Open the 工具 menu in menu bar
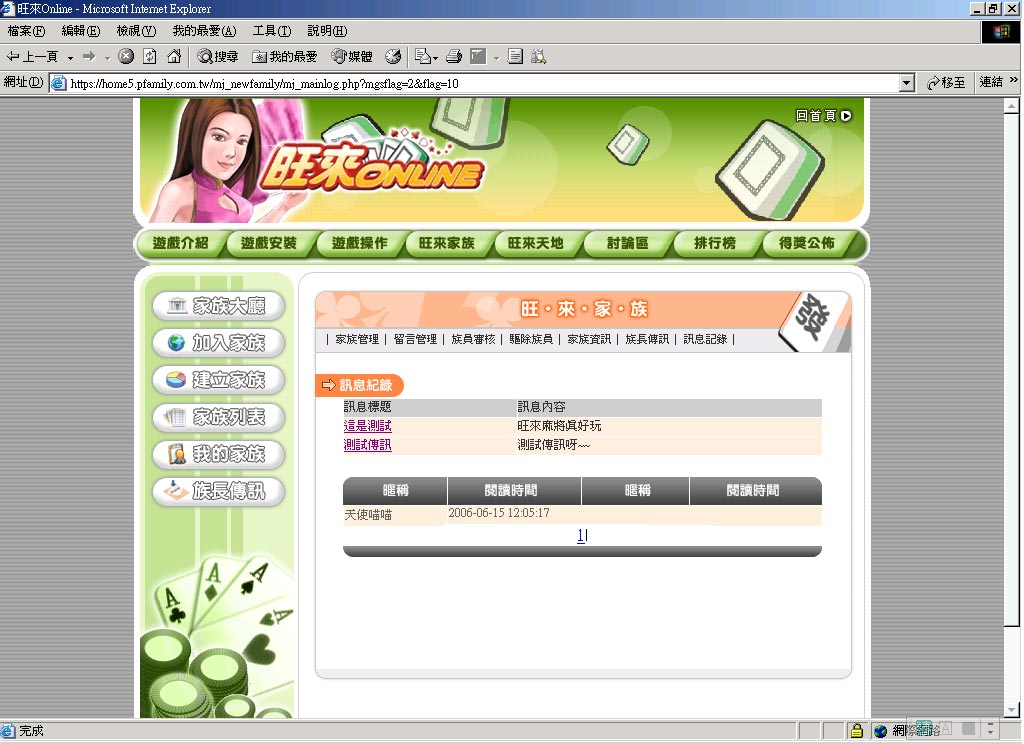Image resolution: width=1024 pixels, height=744 pixels. click(x=271, y=31)
